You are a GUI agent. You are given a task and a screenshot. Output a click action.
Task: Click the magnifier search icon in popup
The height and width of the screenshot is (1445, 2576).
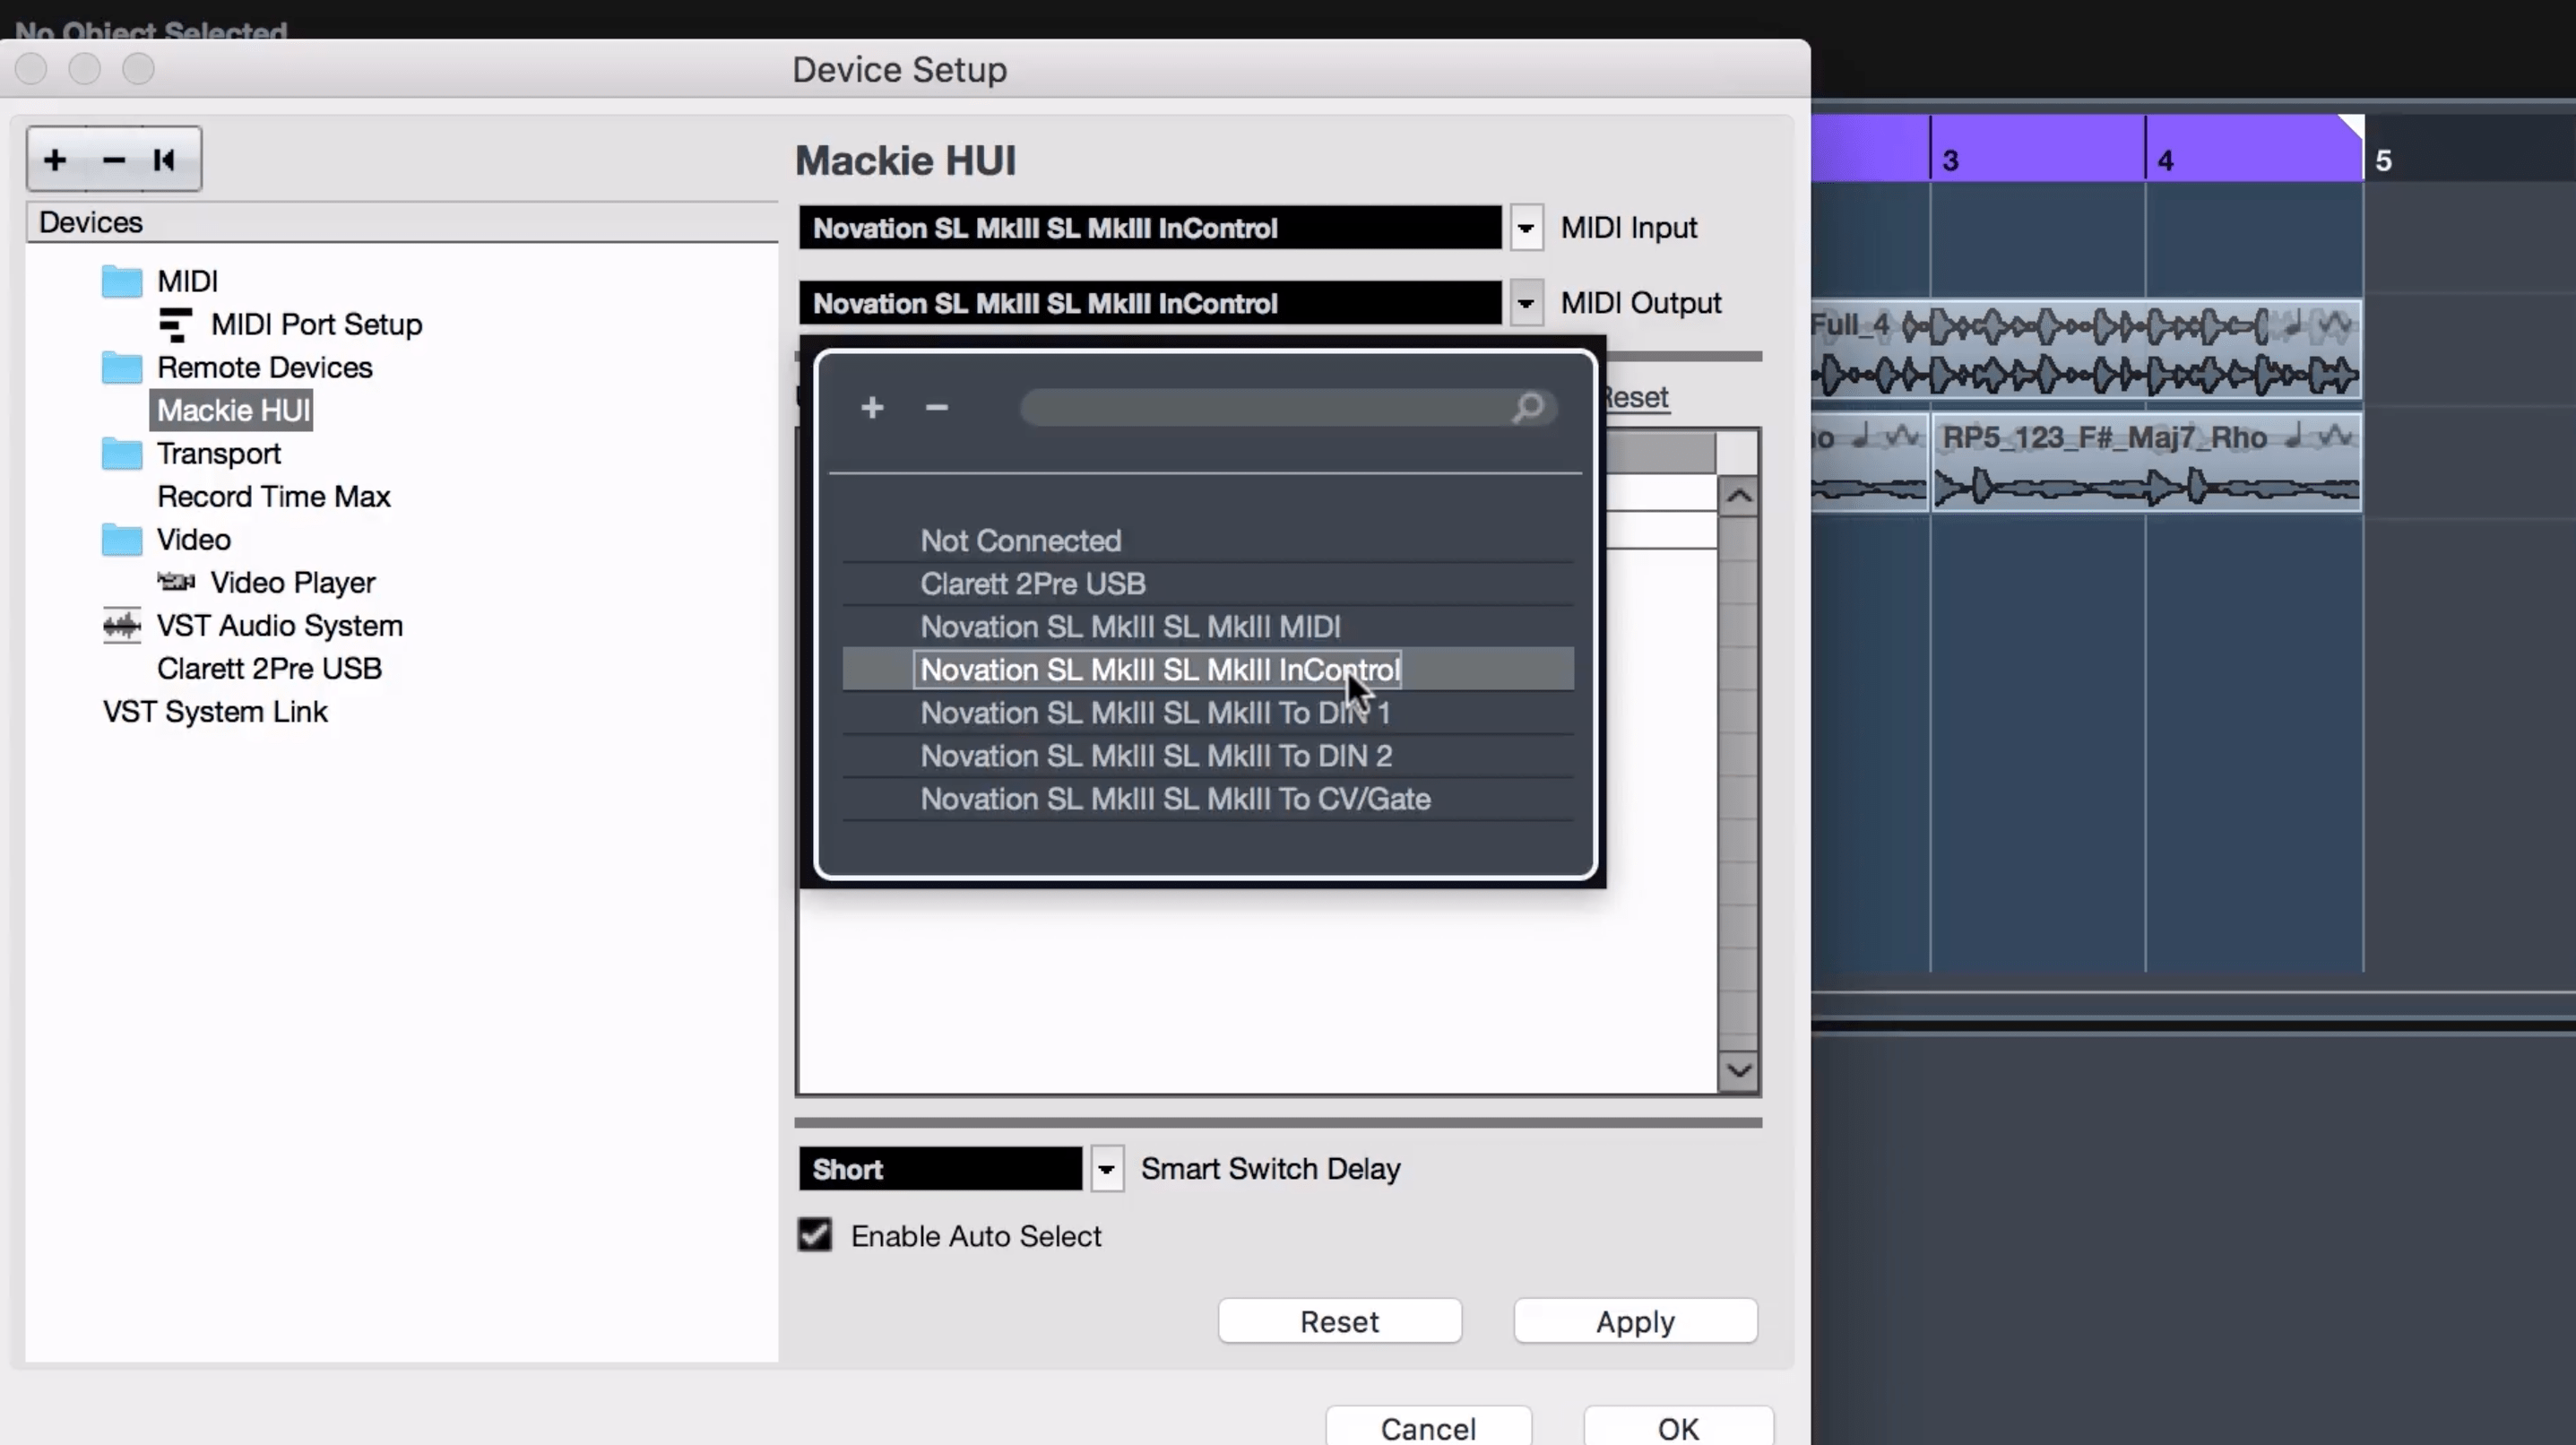(x=1528, y=407)
